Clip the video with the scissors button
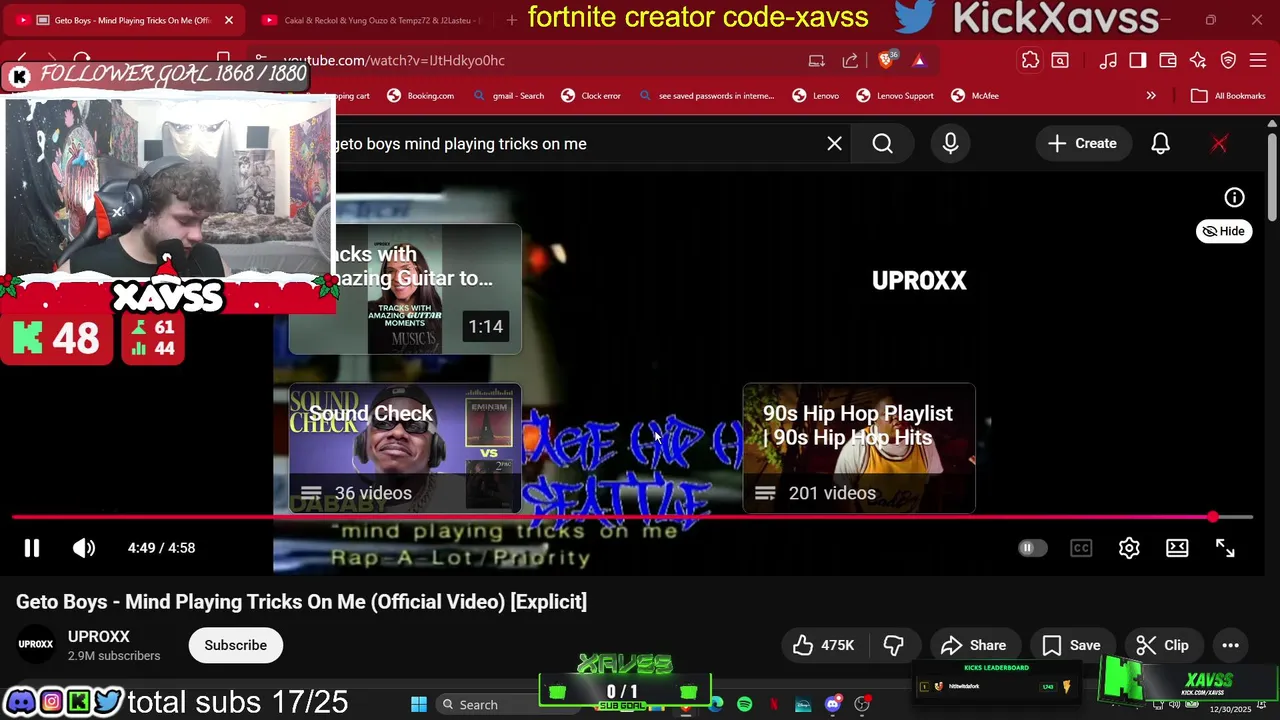The image size is (1280, 720). click(1163, 645)
